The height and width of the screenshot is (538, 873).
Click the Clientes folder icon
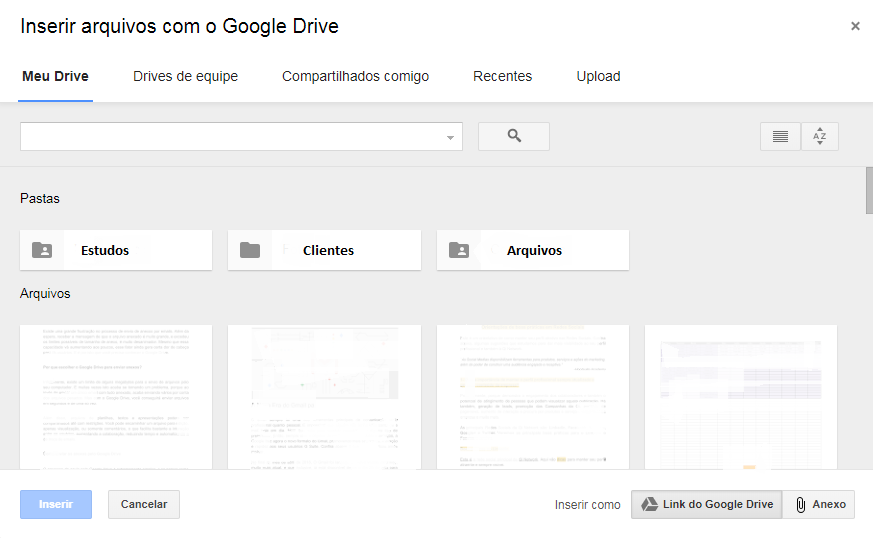[250, 250]
